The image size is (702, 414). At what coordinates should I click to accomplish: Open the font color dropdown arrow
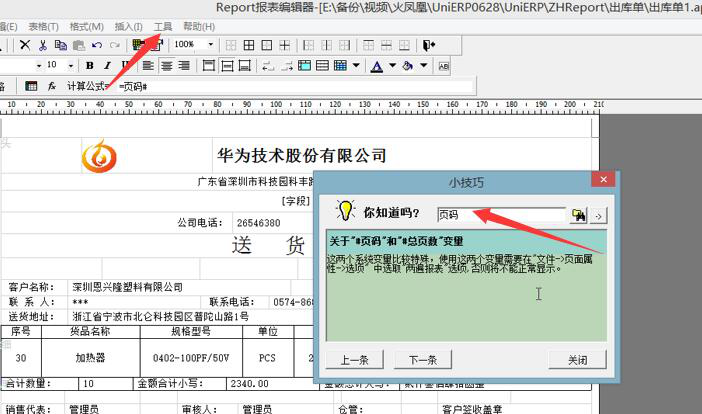pyautogui.click(x=393, y=65)
